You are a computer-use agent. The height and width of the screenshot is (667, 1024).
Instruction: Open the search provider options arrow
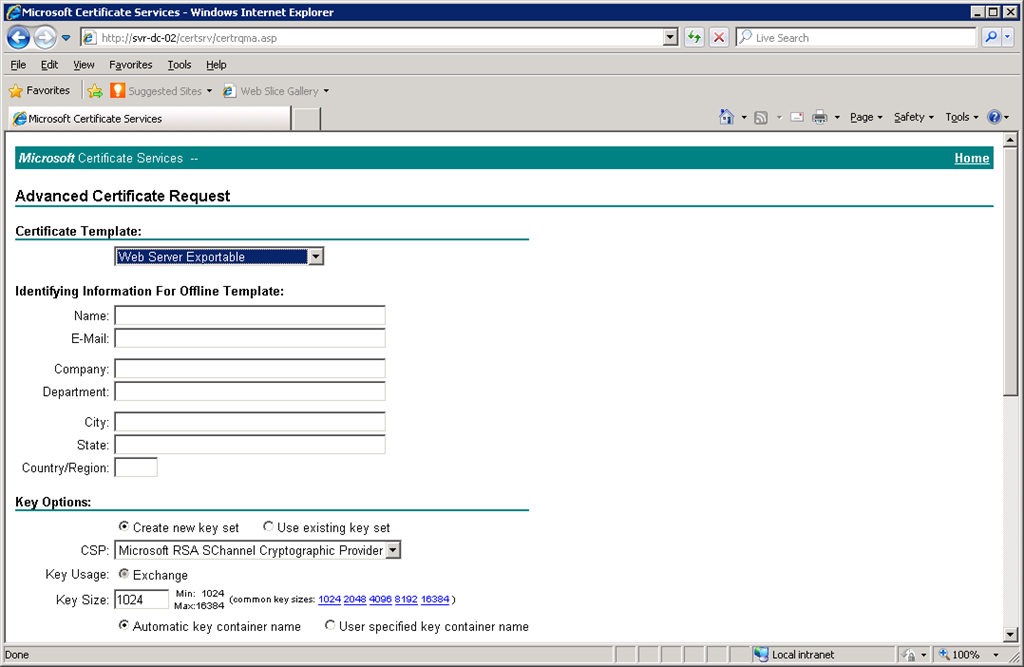[x=1008, y=37]
